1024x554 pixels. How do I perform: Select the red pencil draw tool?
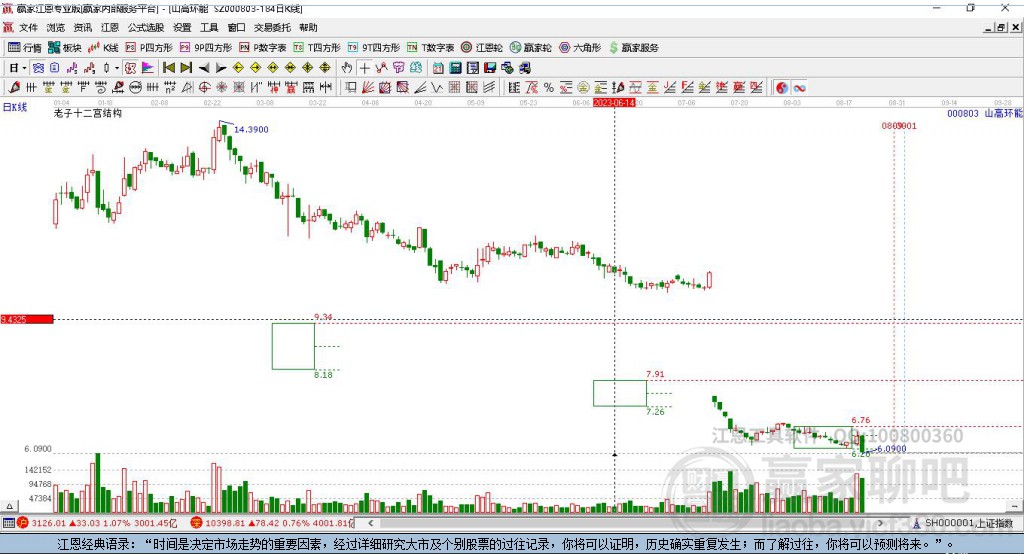coord(14,88)
